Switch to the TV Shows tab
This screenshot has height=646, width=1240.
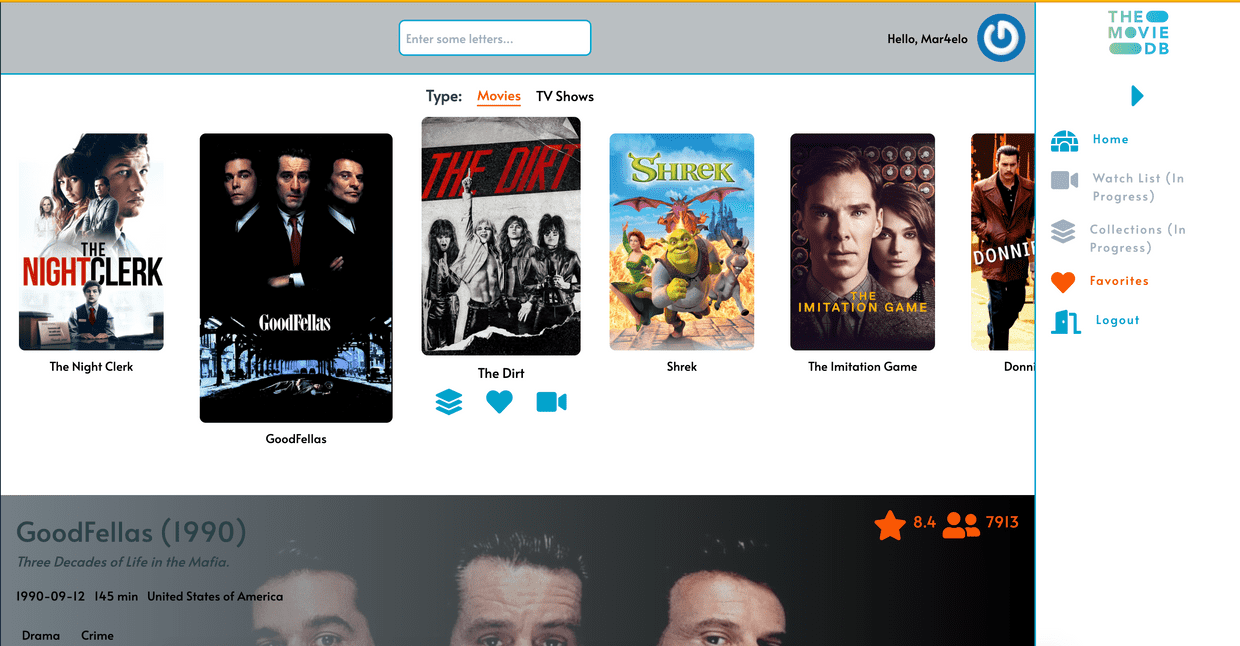(x=565, y=97)
